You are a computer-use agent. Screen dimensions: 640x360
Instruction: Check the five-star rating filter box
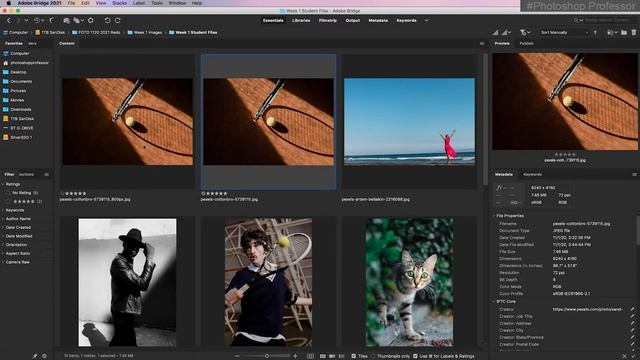pos(8,201)
